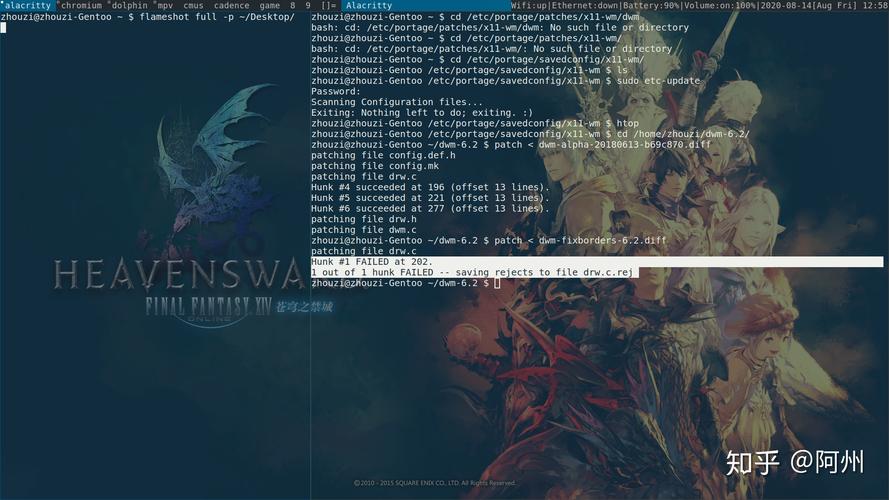Click the 'Password:' line

(x=336, y=91)
